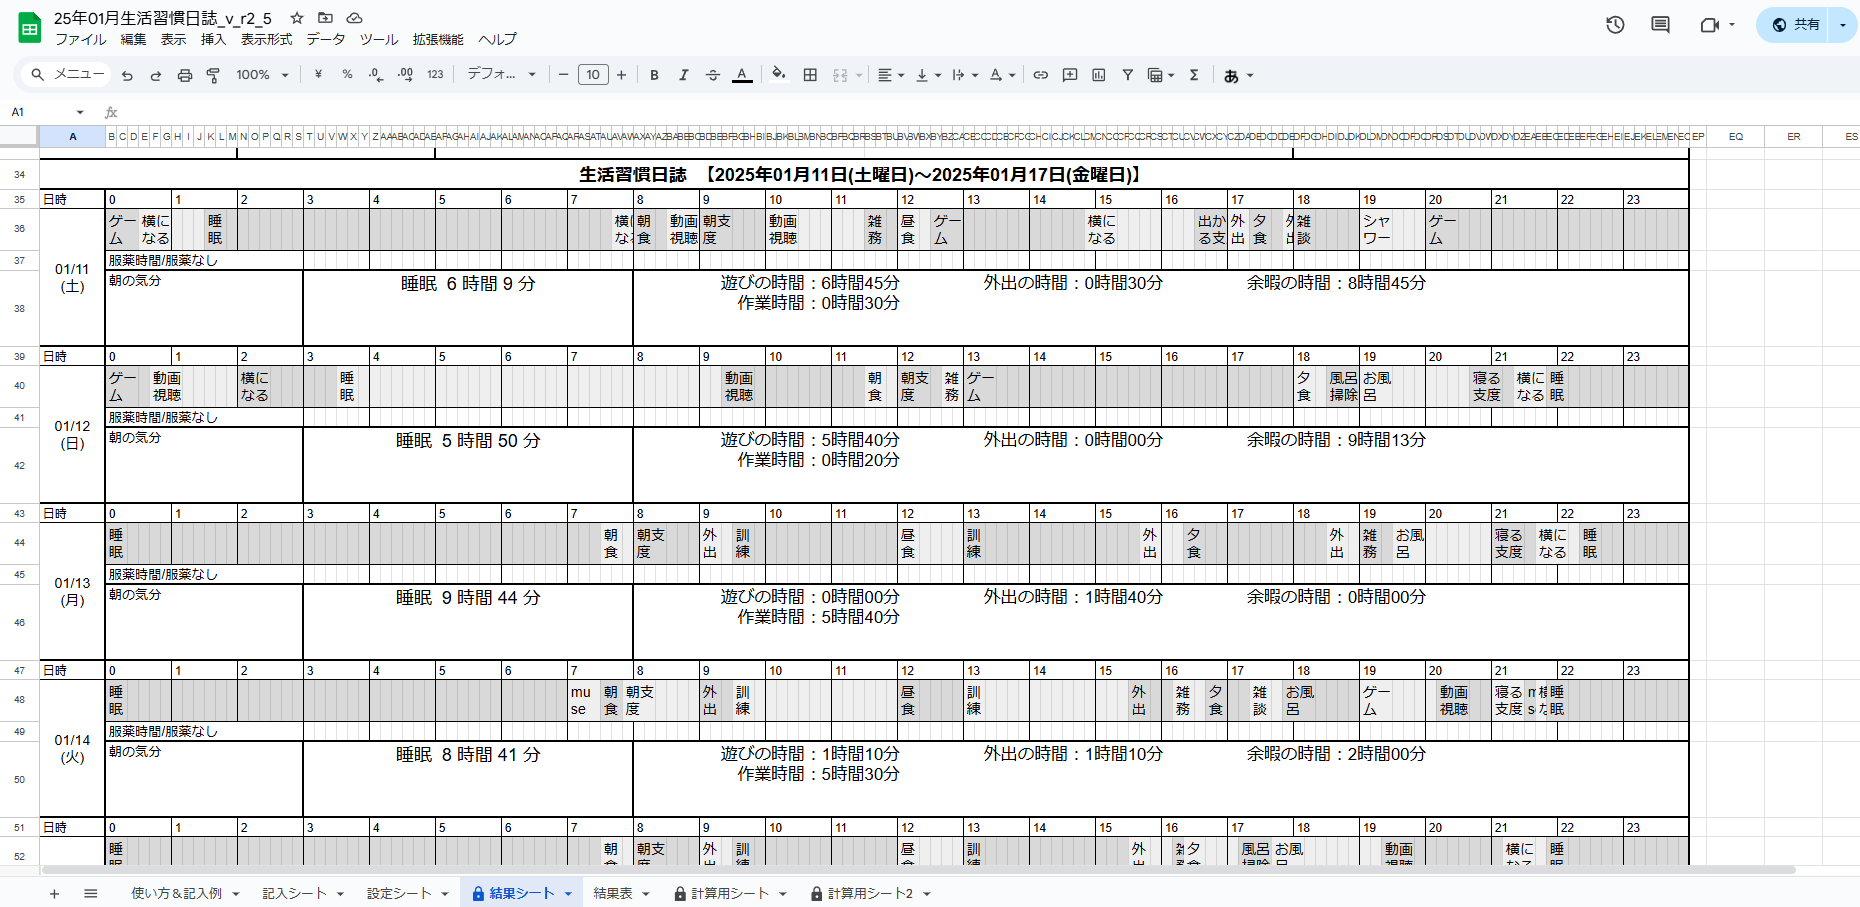Open the ツール menu
This screenshot has width=1860, height=907.
click(x=379, y=40)
